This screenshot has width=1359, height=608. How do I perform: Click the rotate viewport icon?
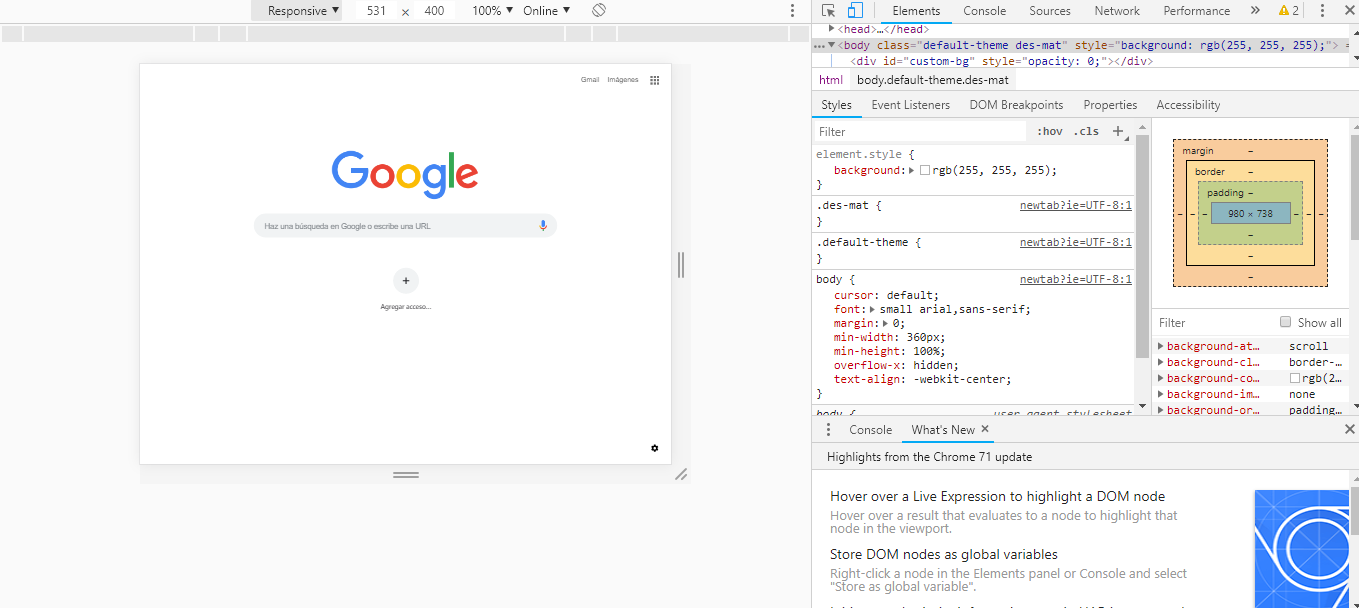coord(598,10)
